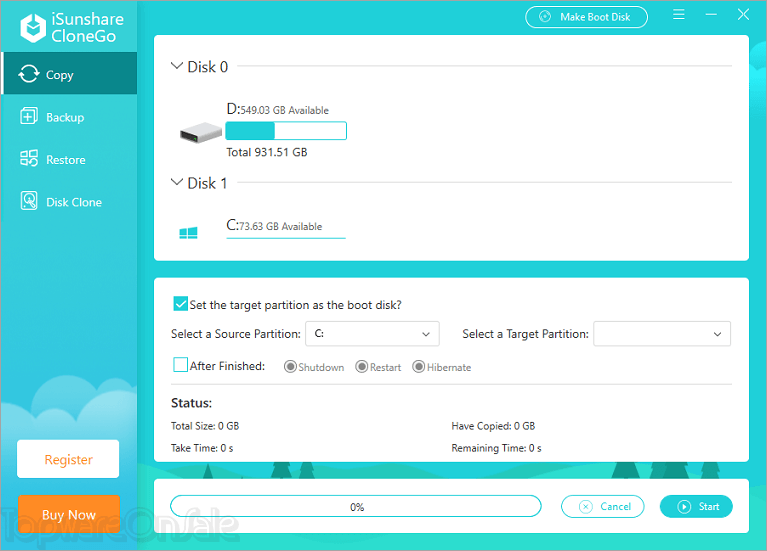Select the Shutdown radio option

point(290,367)
